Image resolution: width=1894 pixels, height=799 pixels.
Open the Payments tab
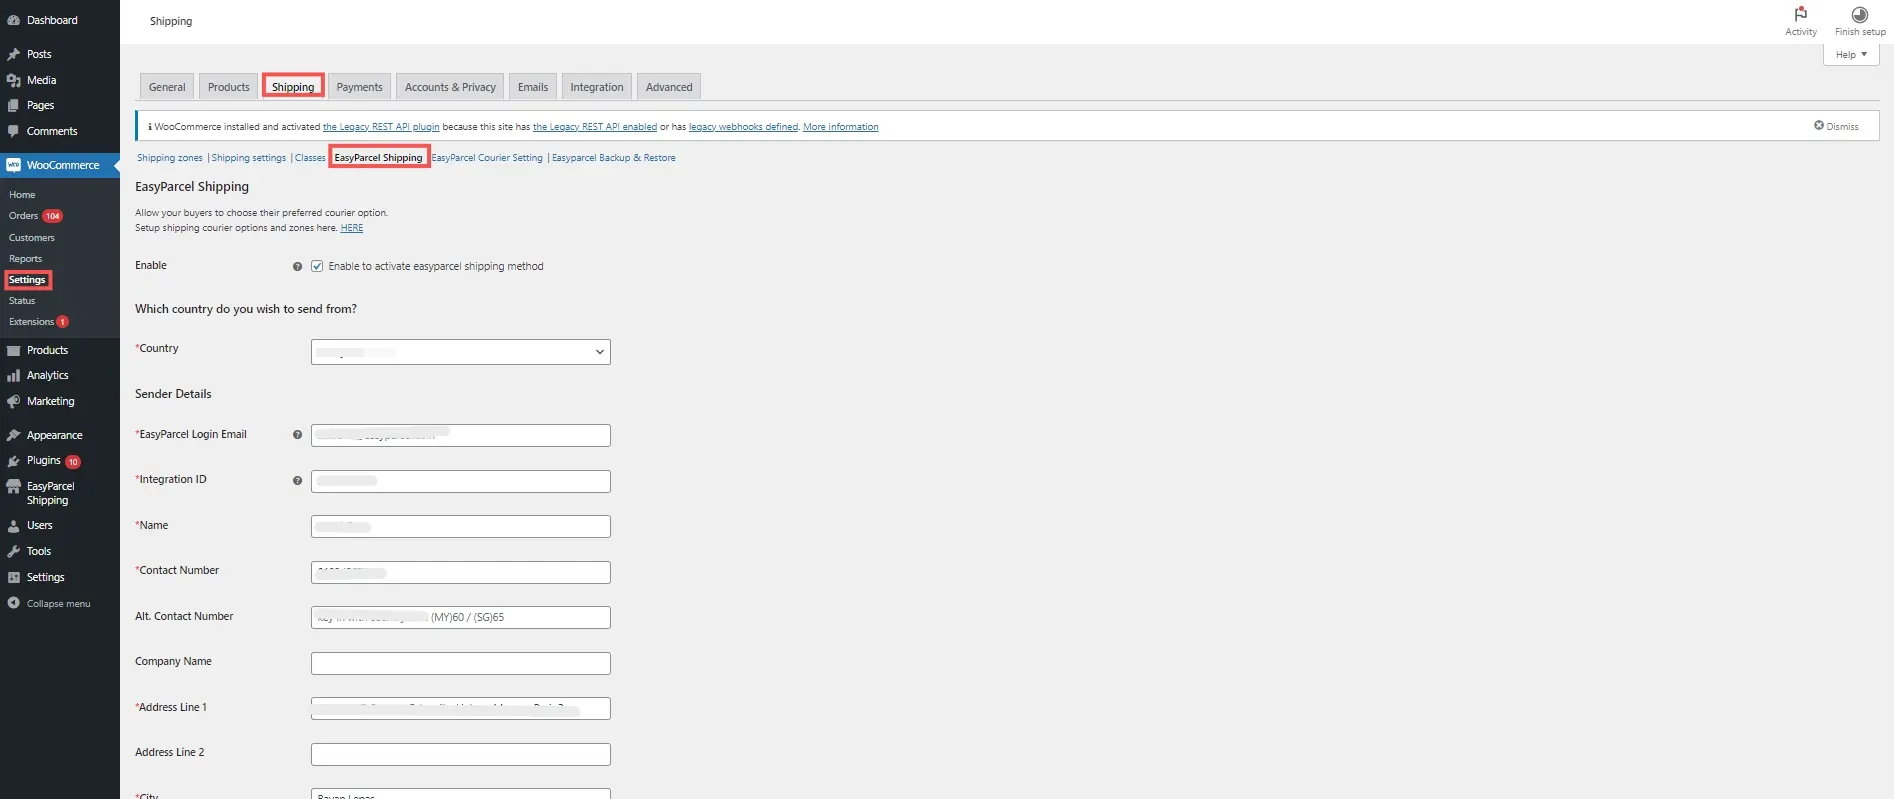[x=360, y=87]
